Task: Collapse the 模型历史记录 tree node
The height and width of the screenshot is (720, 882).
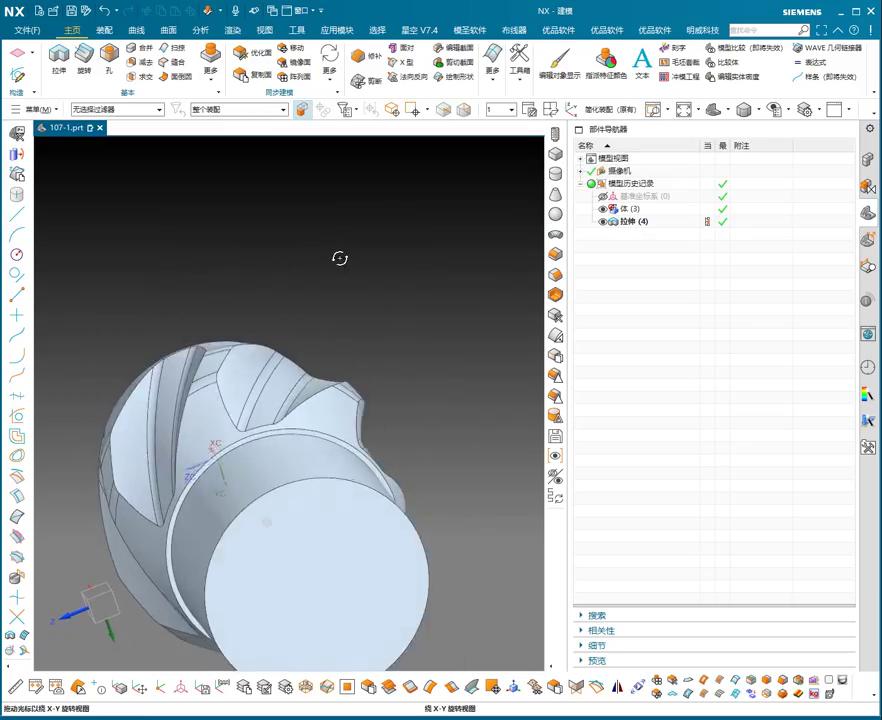Action: pyautogui.click(x=580, y=184)
